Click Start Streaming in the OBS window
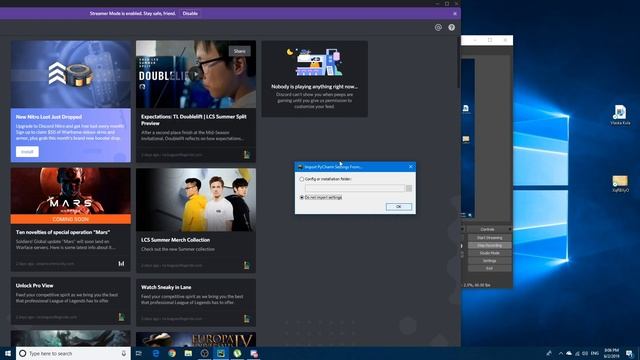640x360 pixels. (489, 238)
